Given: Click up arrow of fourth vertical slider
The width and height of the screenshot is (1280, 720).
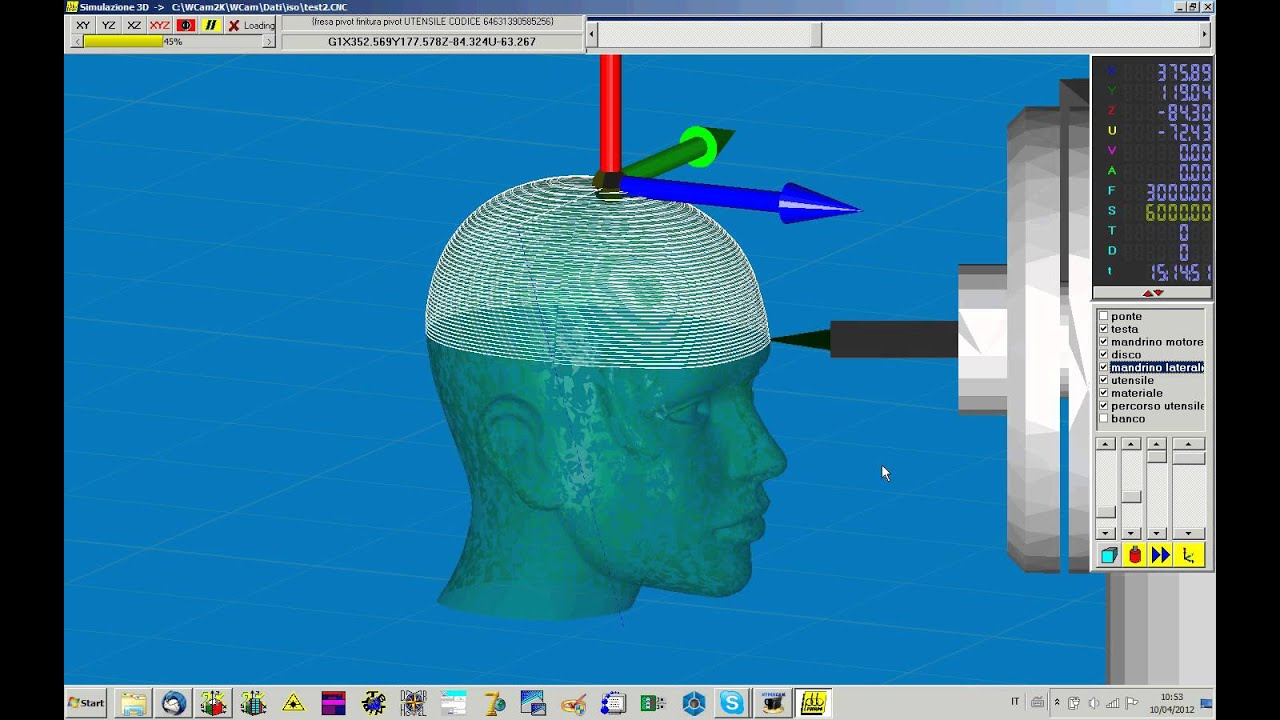Looking at the screenshot, I should [x=1189, y=444].
